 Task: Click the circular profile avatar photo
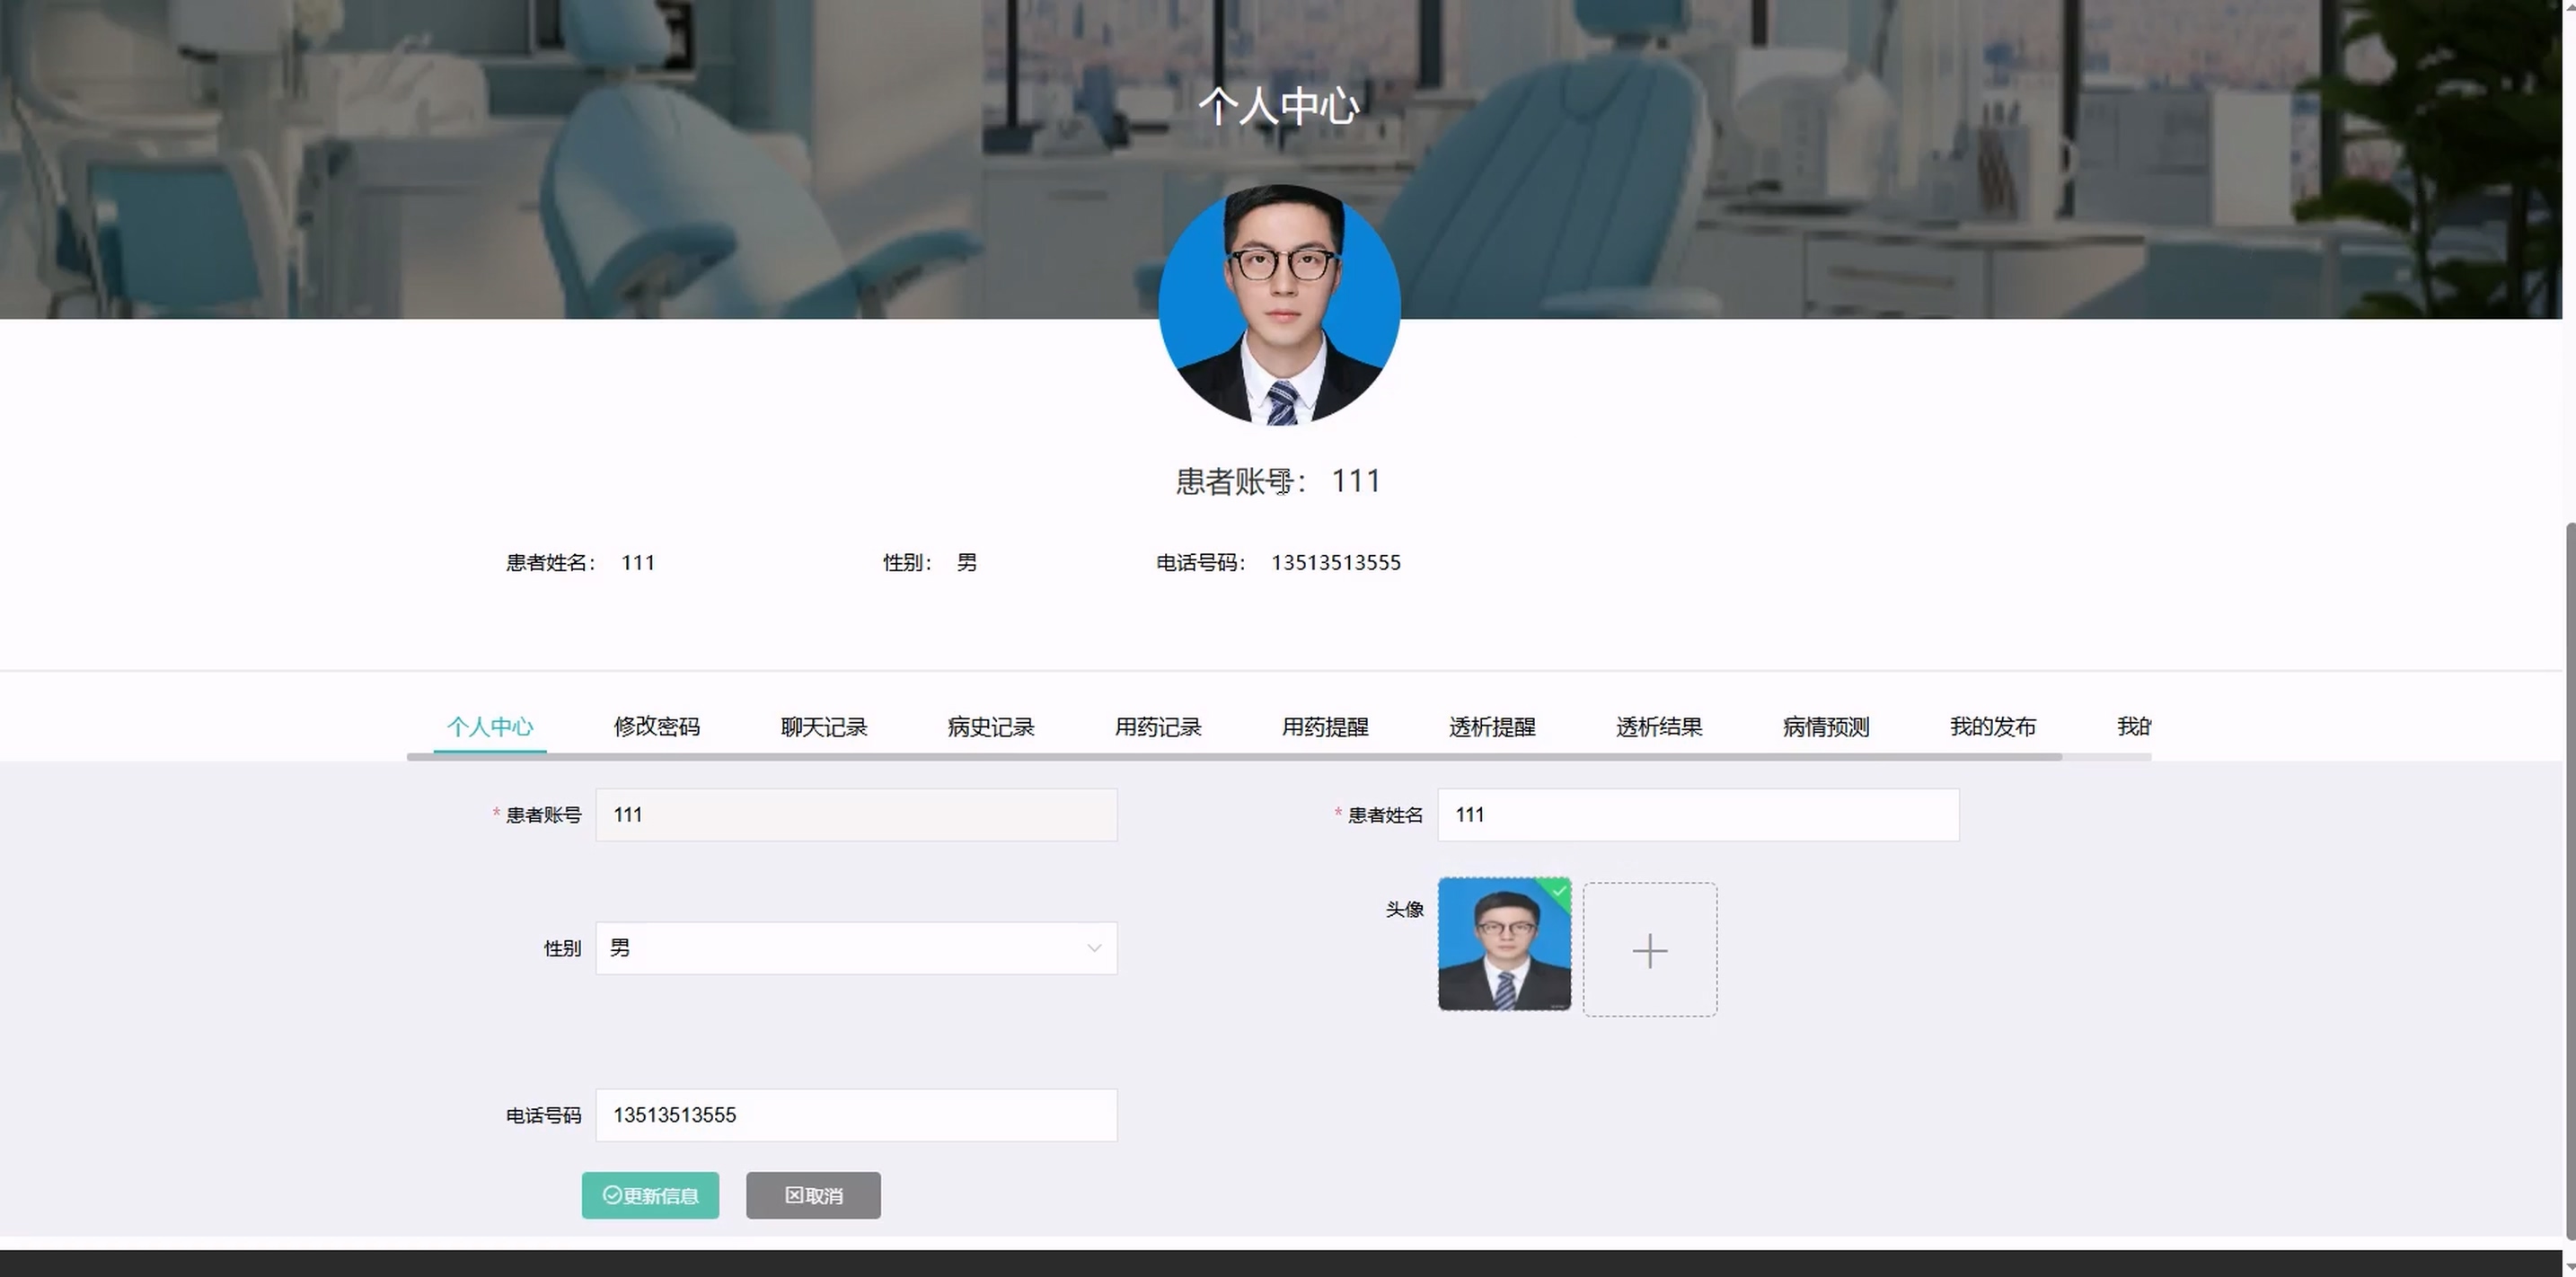pyautogui.click(x=1279, y=305)
